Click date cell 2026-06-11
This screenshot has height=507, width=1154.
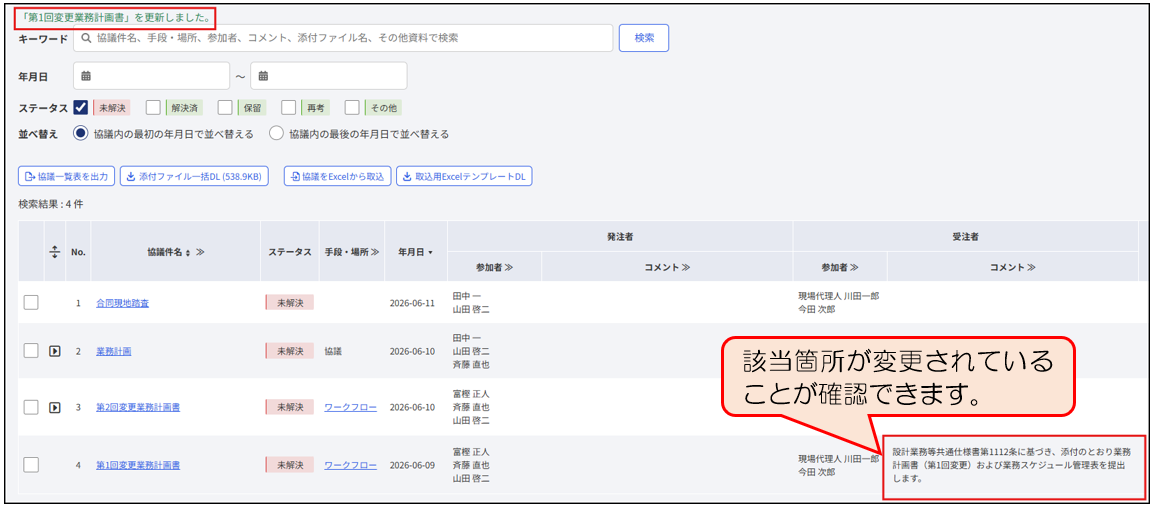tap(414, 303)
